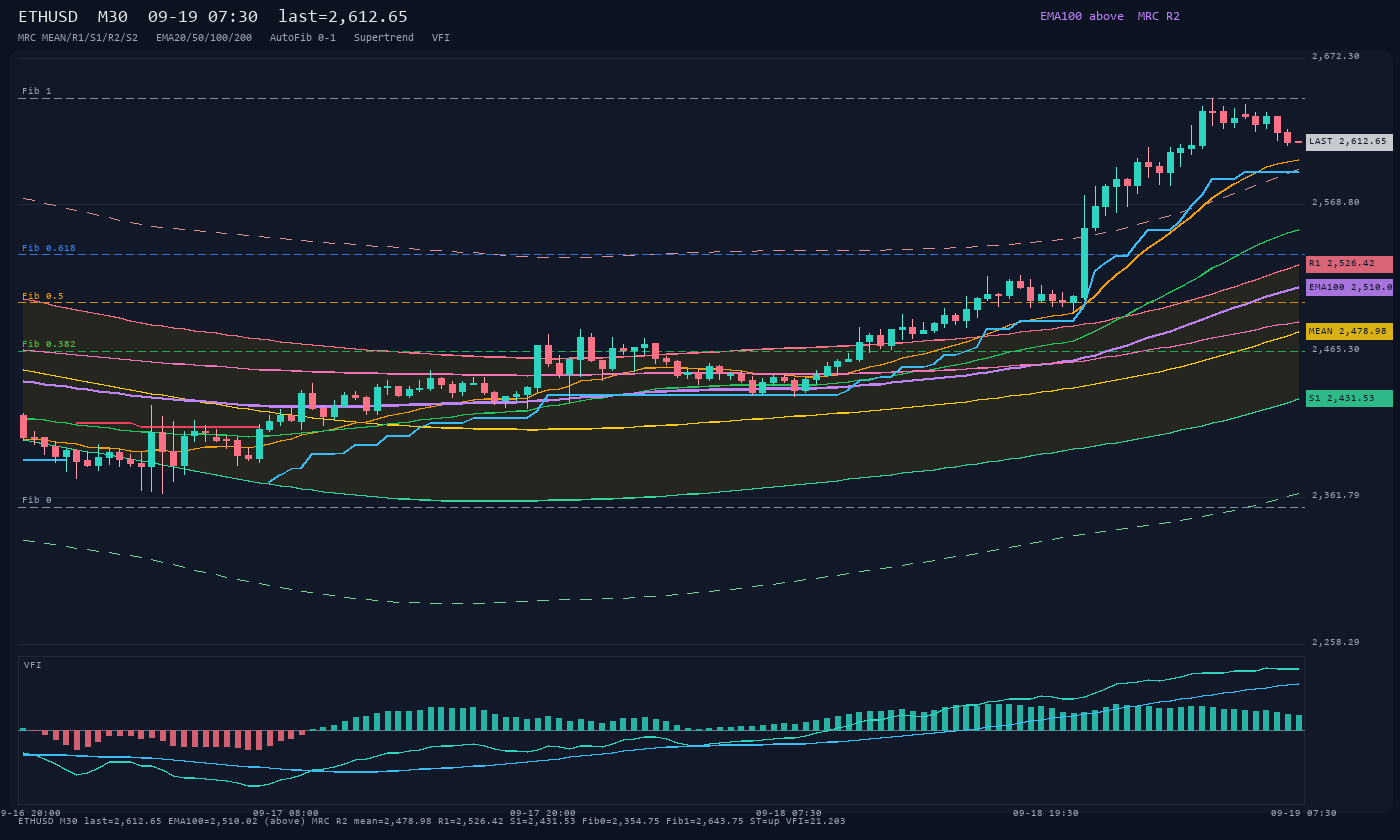Click the 09-17 20:00 time axis label
The width and height of the screenshot is (1400, 840).
coord(543,813)
